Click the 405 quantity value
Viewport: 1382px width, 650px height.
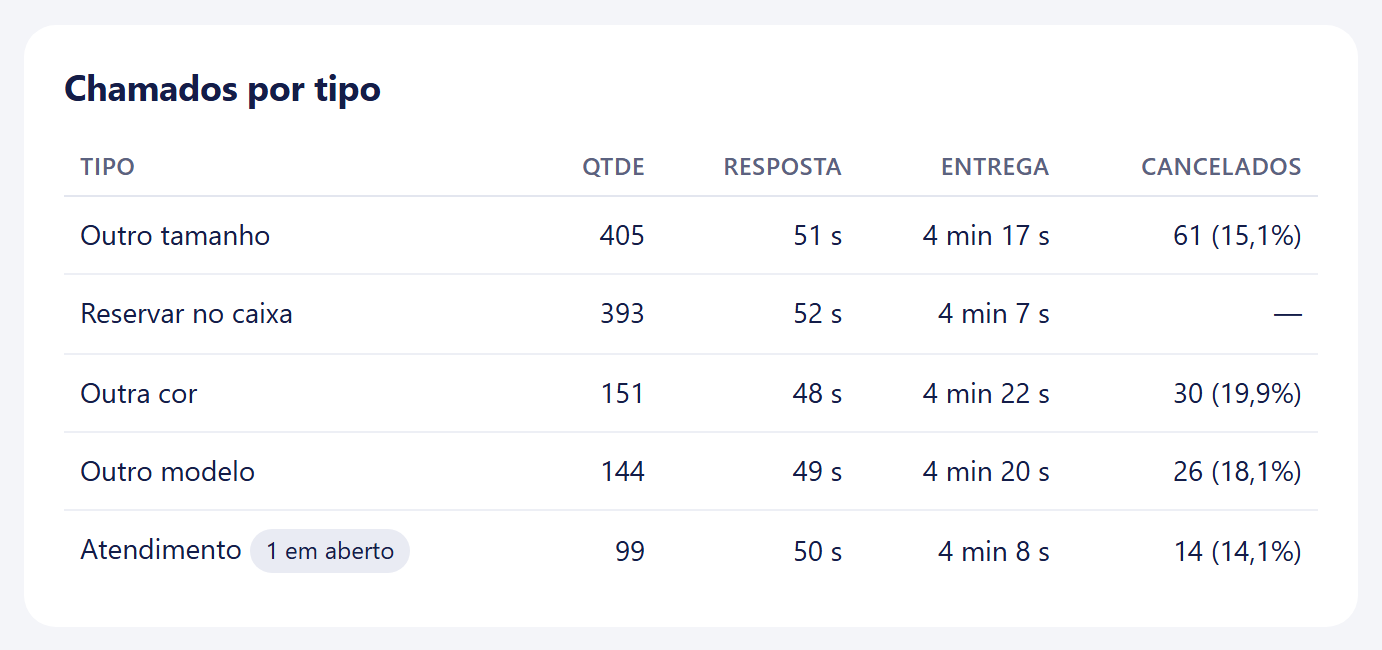(x=622, y=236)
